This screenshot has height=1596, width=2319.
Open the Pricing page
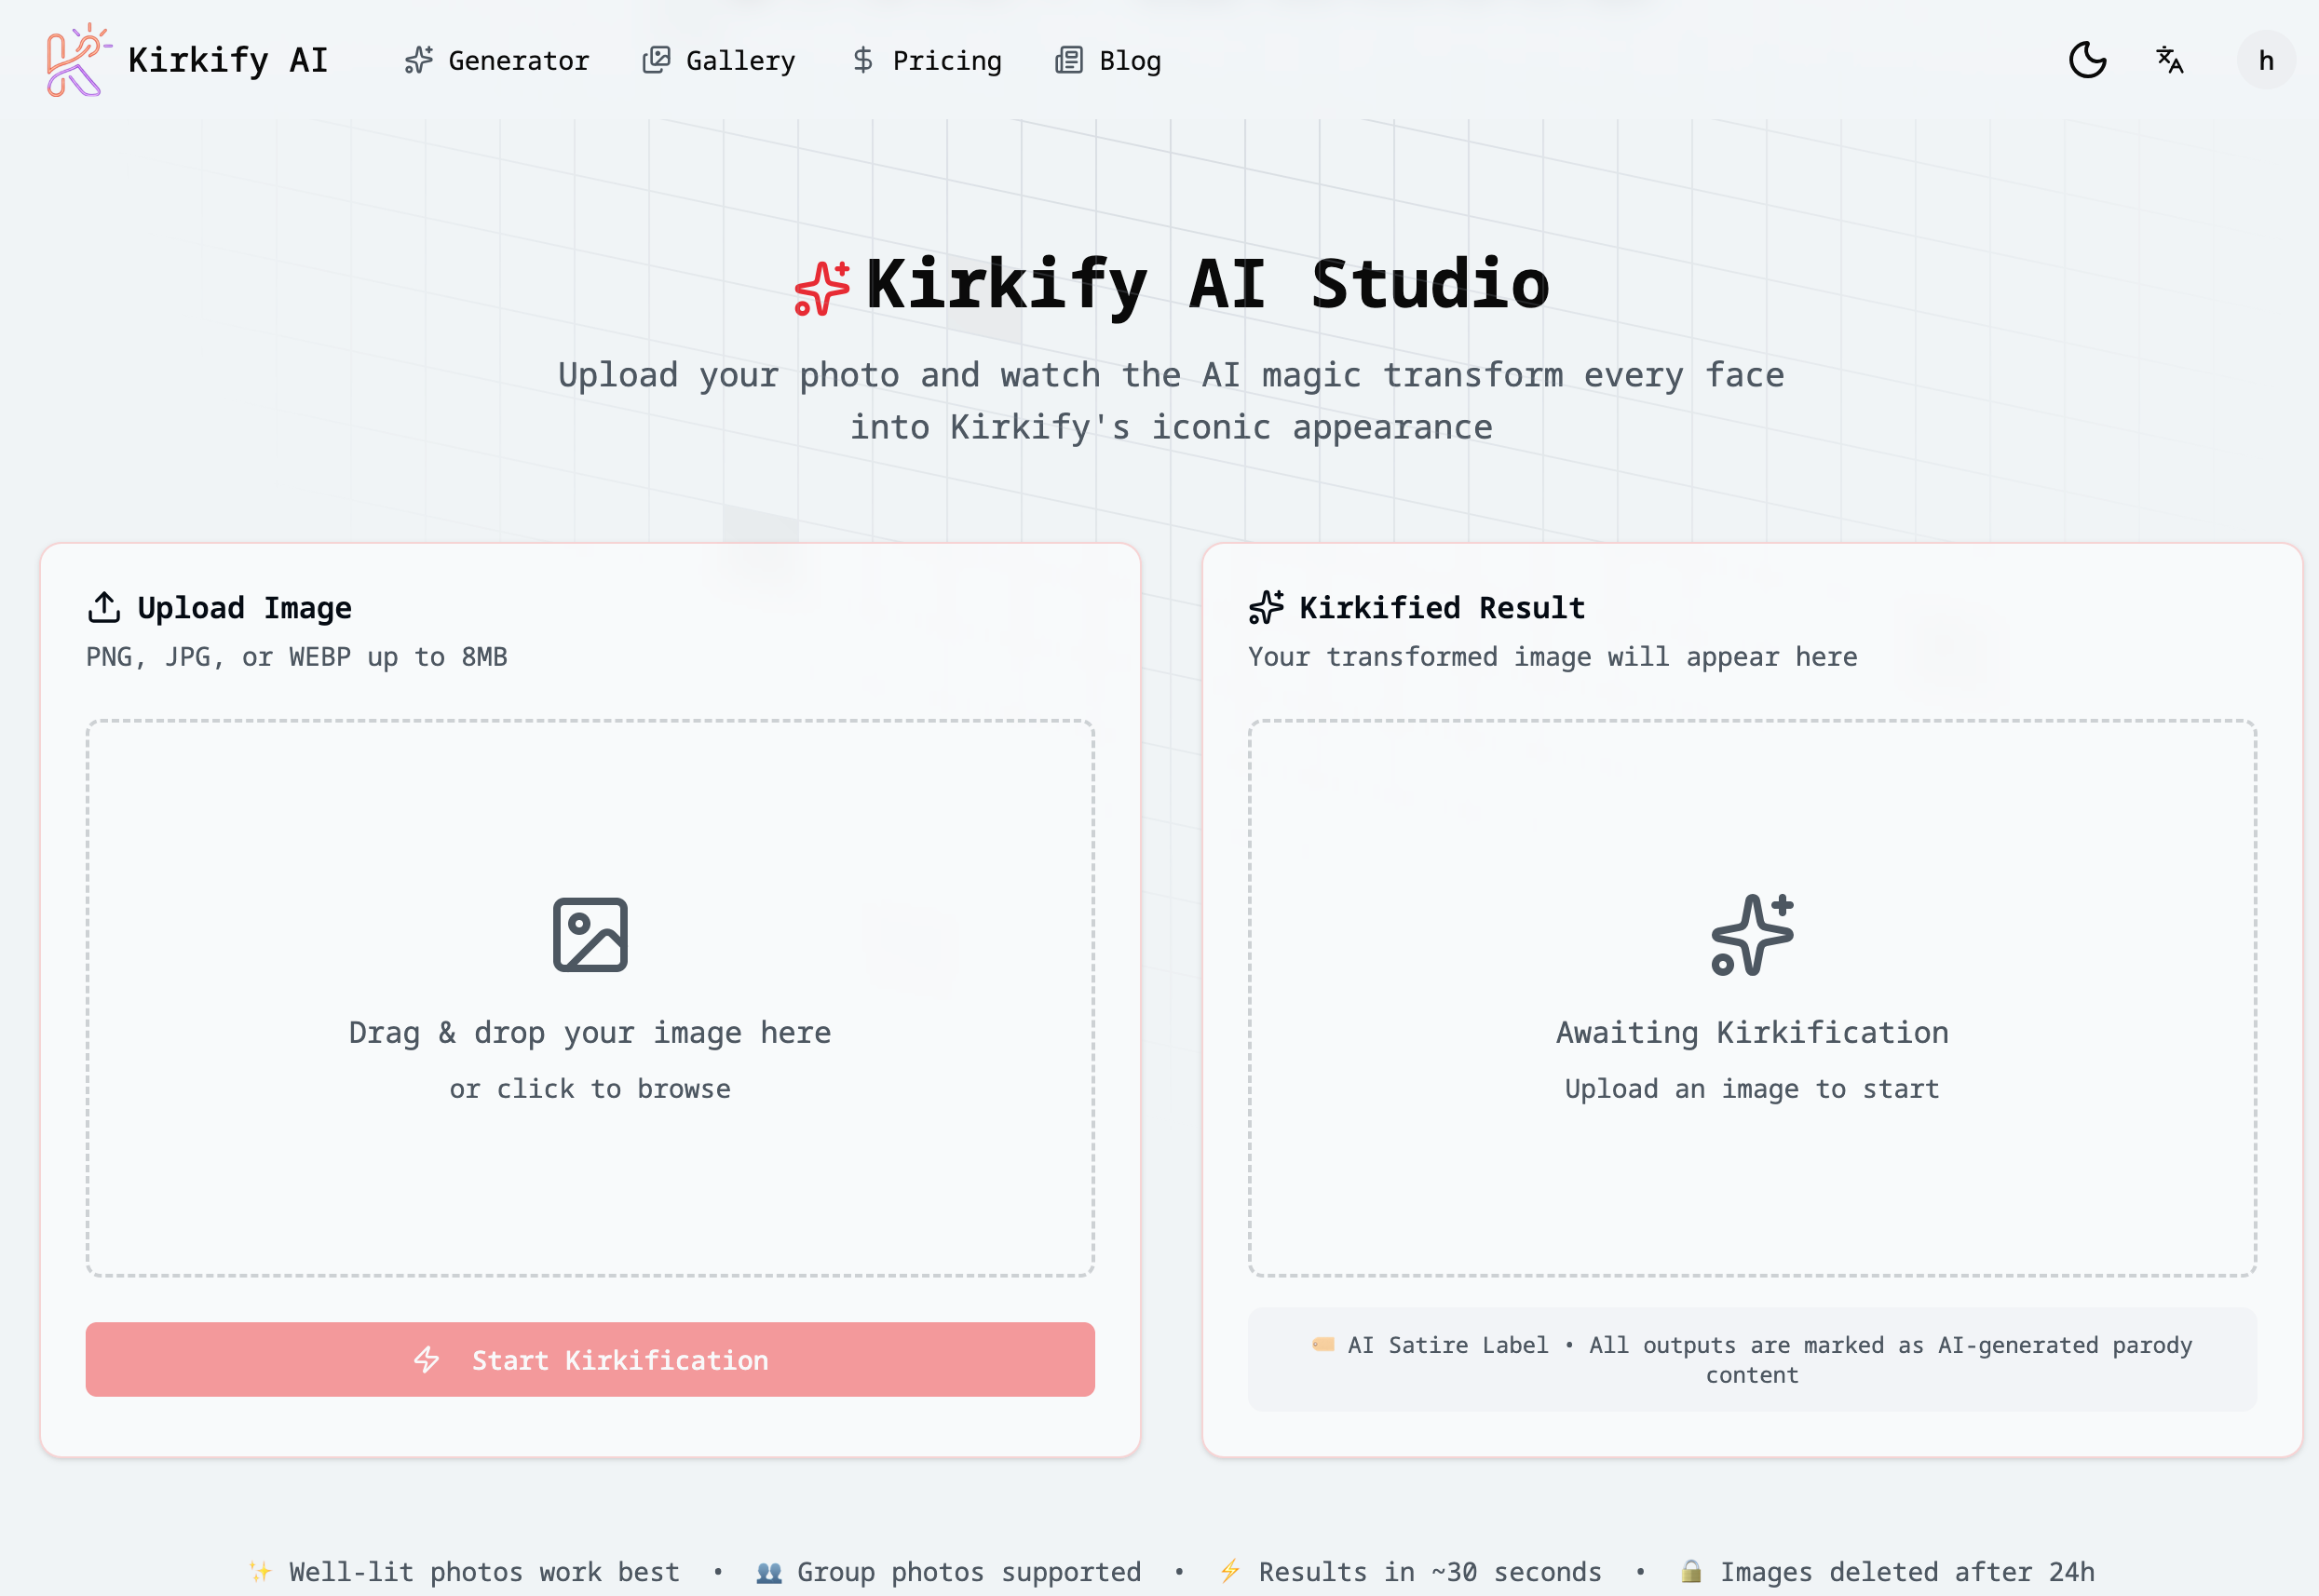coord(926,60)
